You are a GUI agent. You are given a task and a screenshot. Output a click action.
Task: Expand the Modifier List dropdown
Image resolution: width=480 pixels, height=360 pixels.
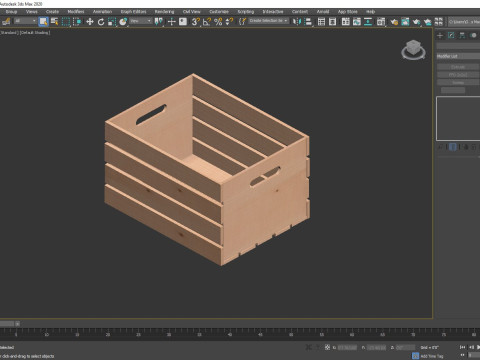click(x=458, y=56)
